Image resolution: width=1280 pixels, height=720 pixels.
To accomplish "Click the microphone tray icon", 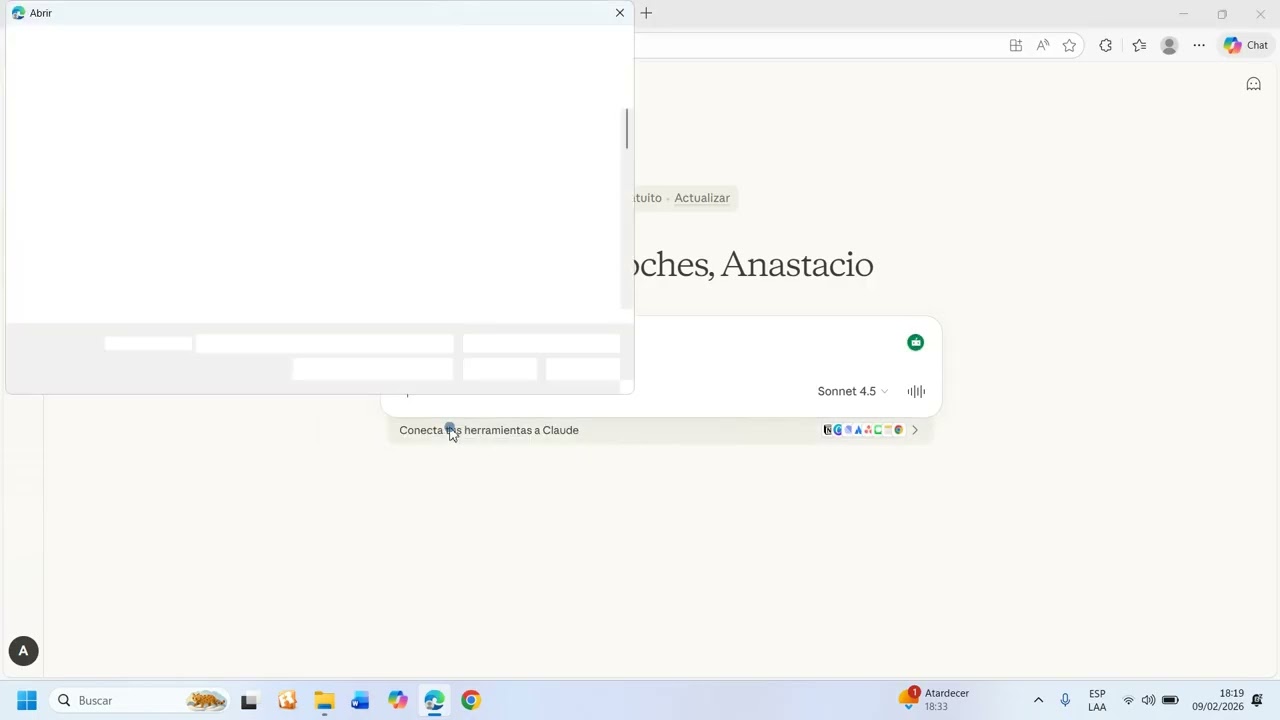I will pyautogui.click(x=1065, y=700).
